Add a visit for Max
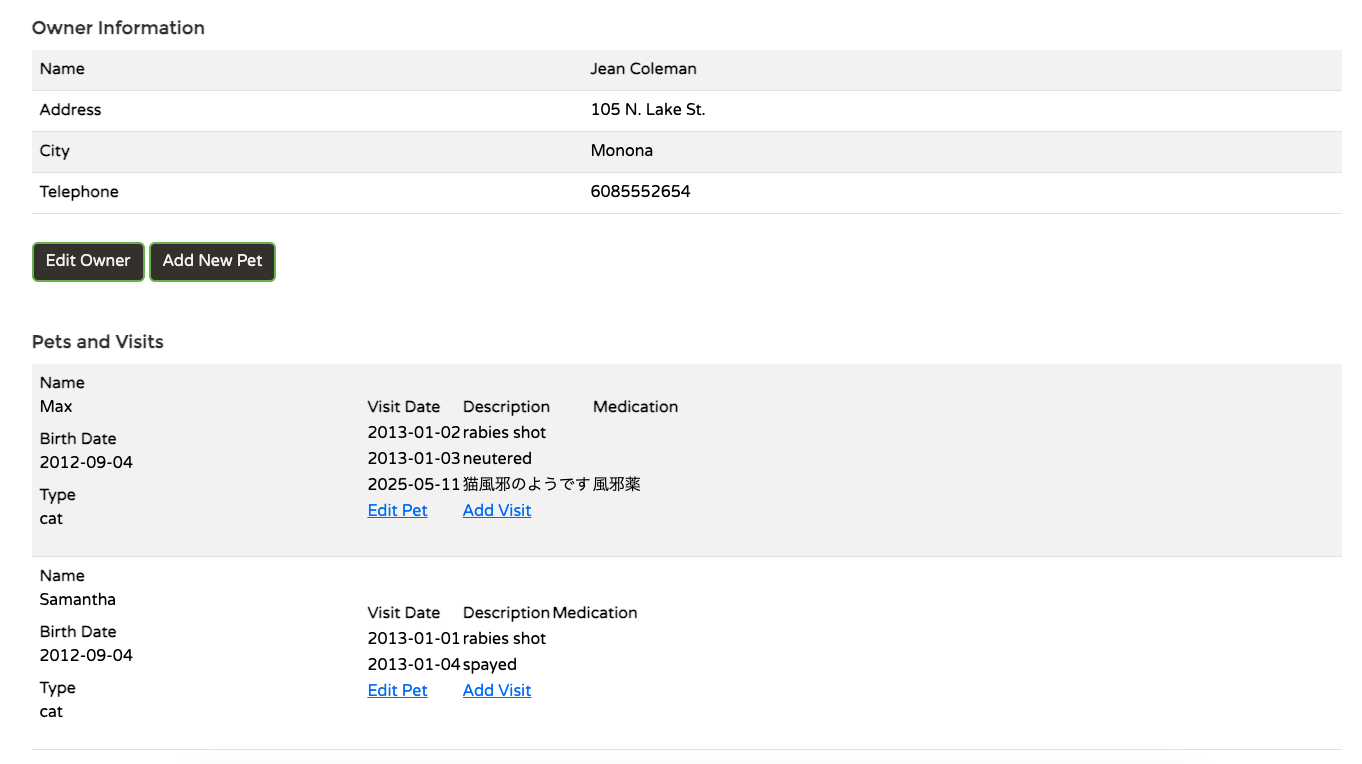The image size is (1362, 764). pos(497,510)
